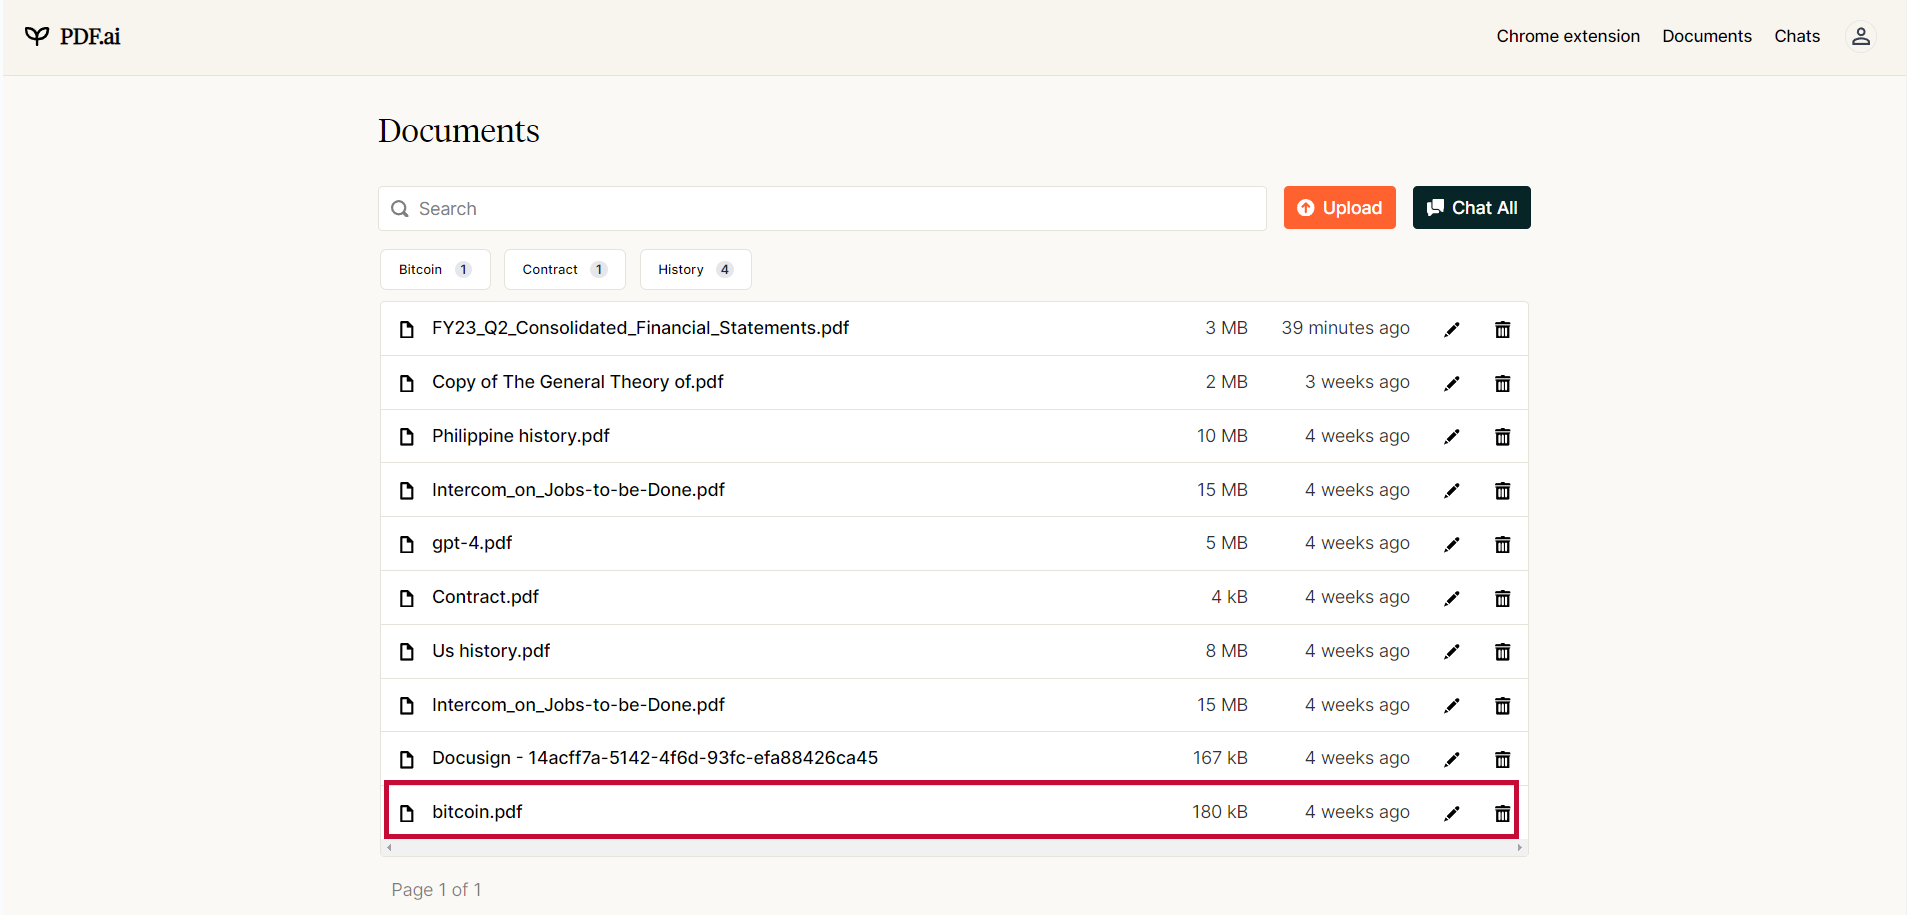
Task: Click the horizontal scrollbar's right arrow
Action: [1519, 848]
